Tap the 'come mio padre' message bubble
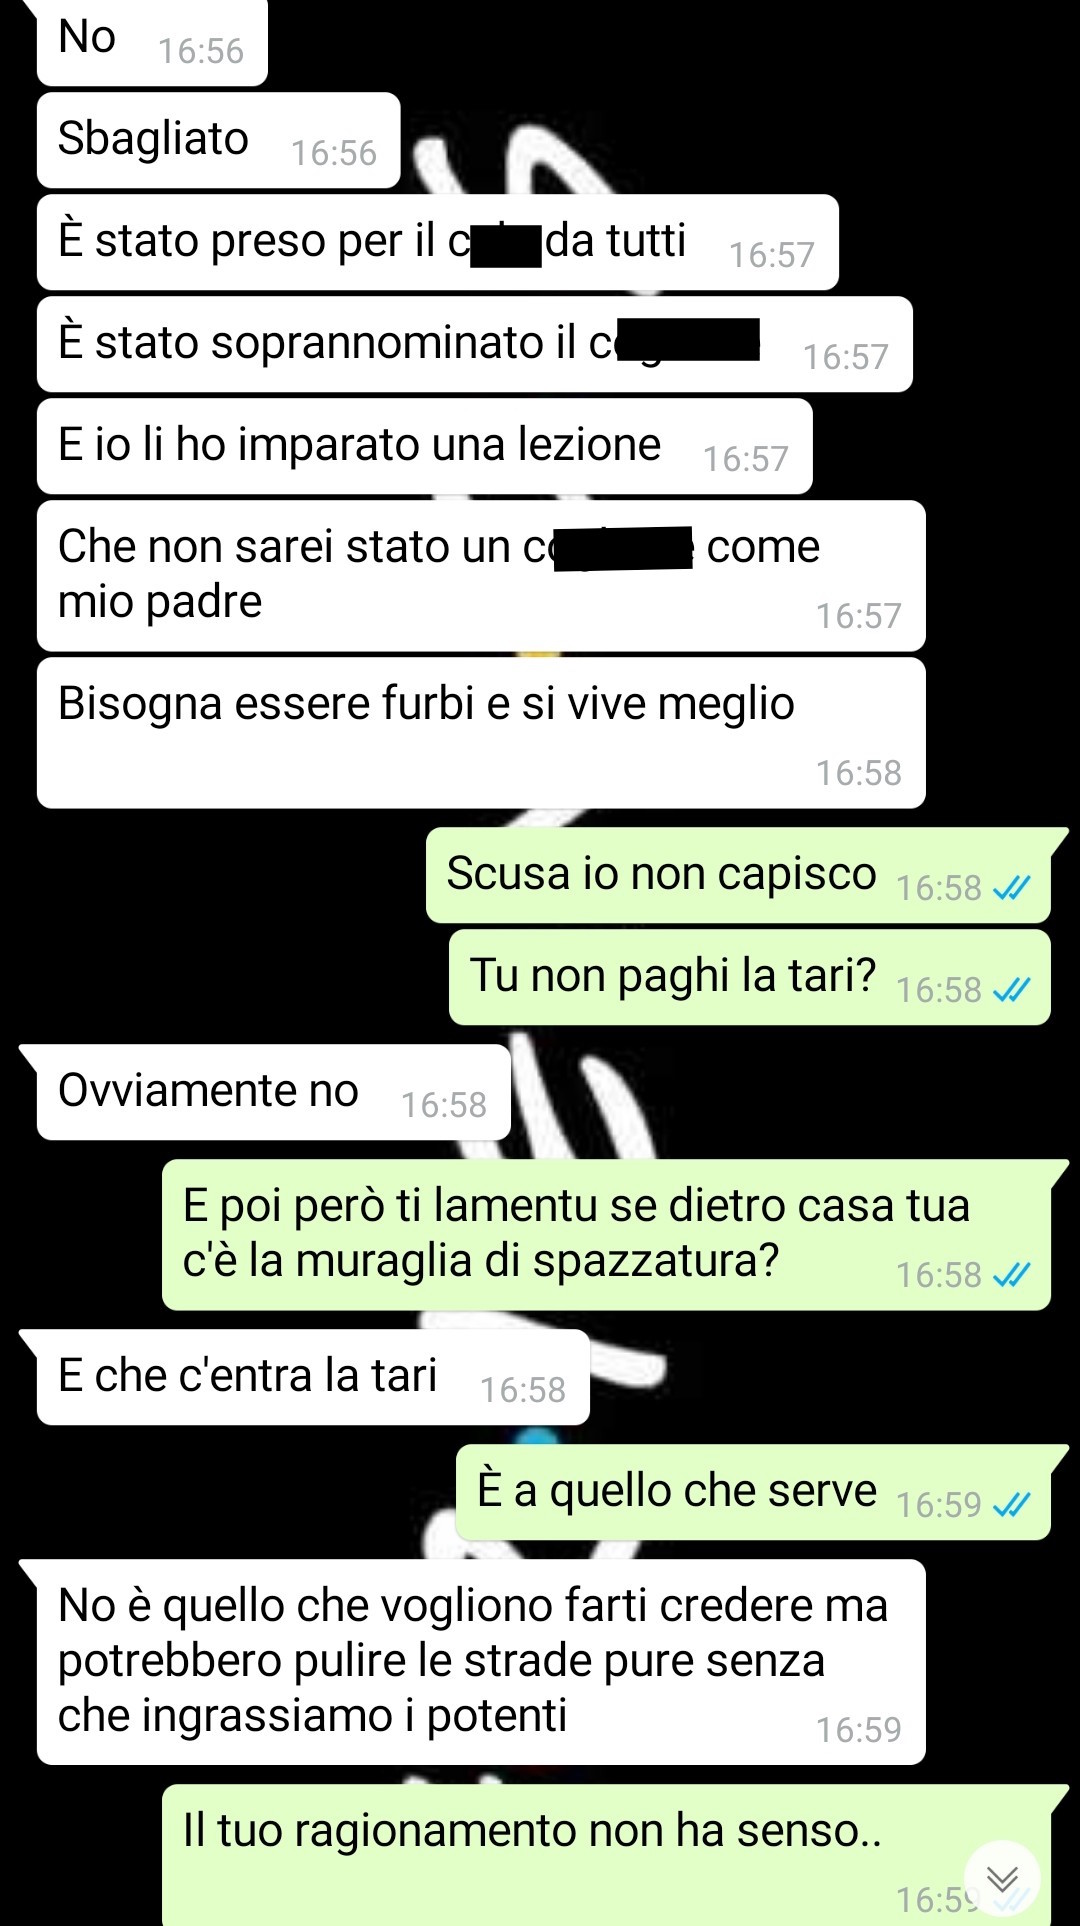The width and height of the screenshot is (1080, 1926). pyautogui.click(x=481, y=576)
